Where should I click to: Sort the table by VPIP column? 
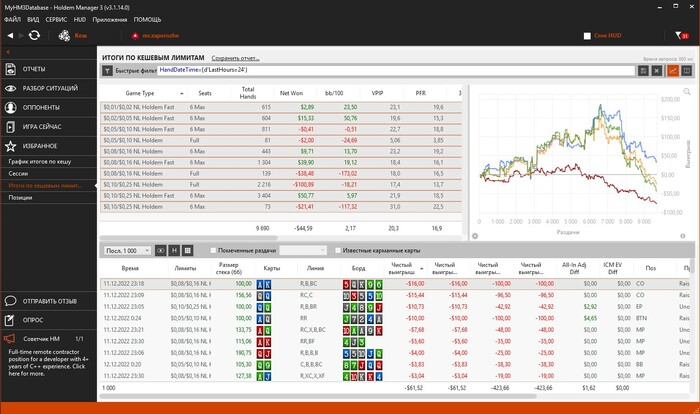click(377, 93)
